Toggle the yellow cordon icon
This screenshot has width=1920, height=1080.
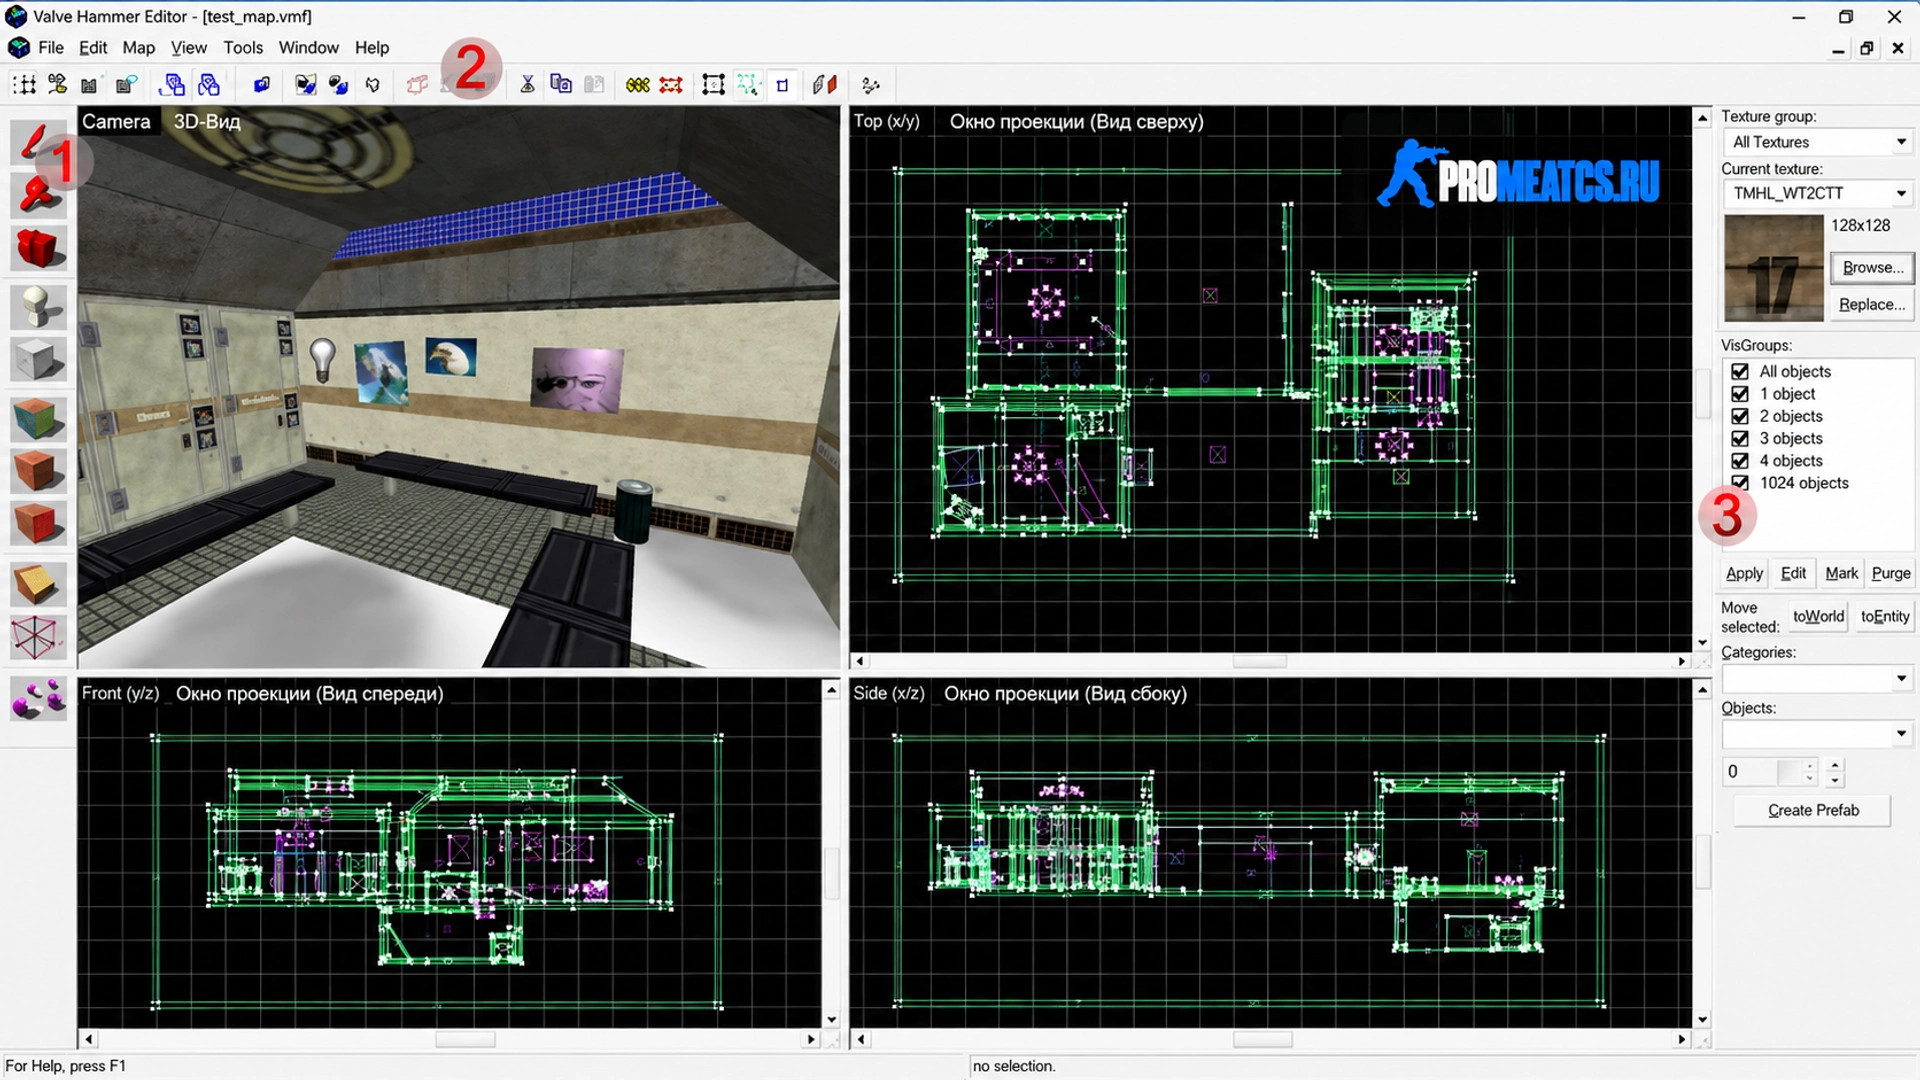click(x=637, y=85)
